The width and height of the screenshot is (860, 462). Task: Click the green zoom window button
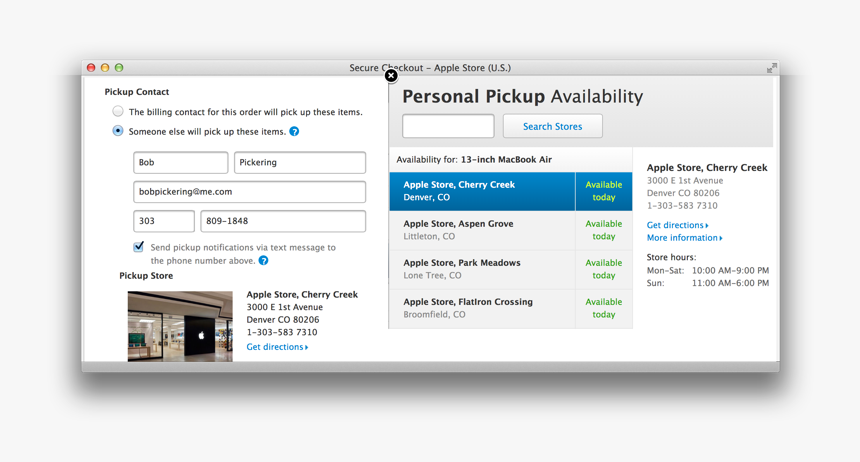tap(119, 68)
